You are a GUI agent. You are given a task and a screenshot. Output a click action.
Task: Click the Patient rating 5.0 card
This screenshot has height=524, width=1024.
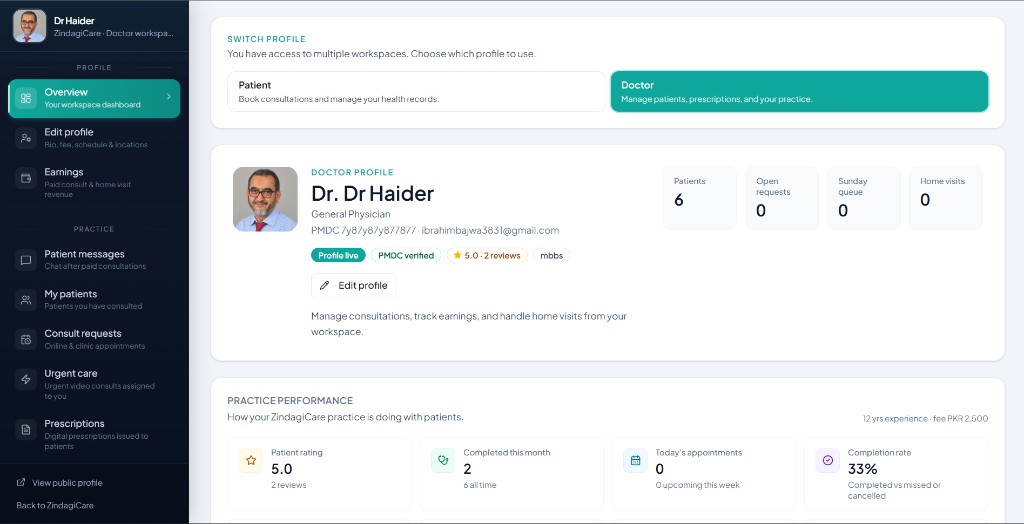(x=319, y=474)
